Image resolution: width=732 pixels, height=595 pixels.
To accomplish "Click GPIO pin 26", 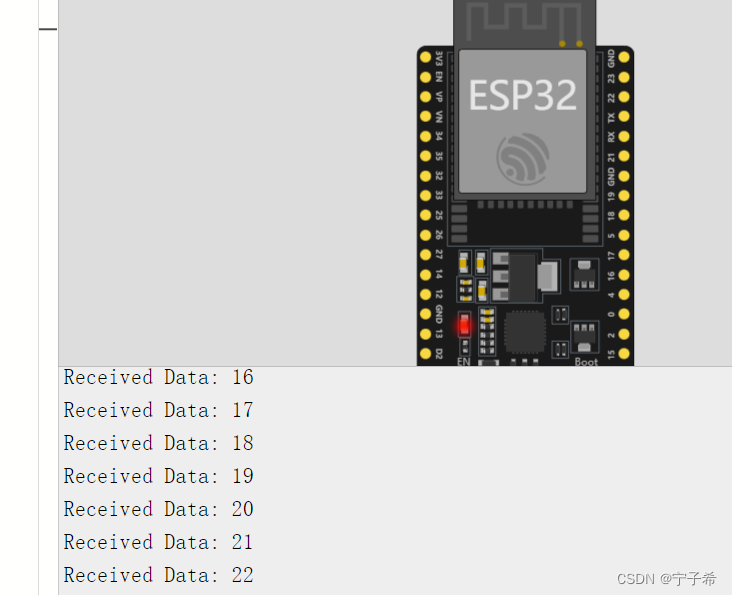I will pyautogui.click(x=425, y=235).
